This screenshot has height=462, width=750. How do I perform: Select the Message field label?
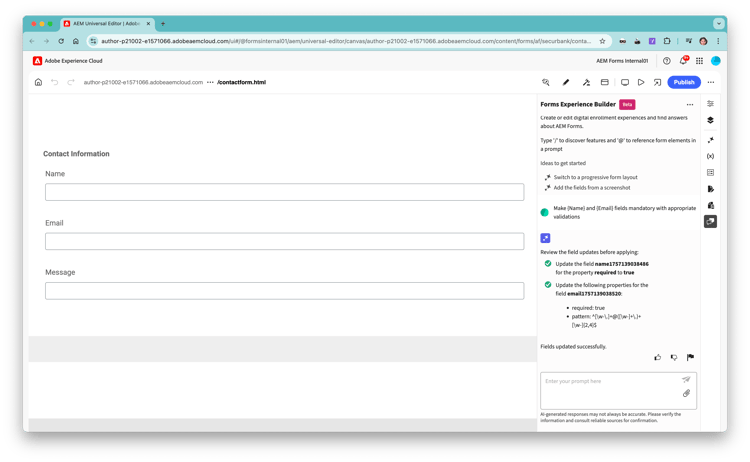pyautogui.click(x=60, y=272)
